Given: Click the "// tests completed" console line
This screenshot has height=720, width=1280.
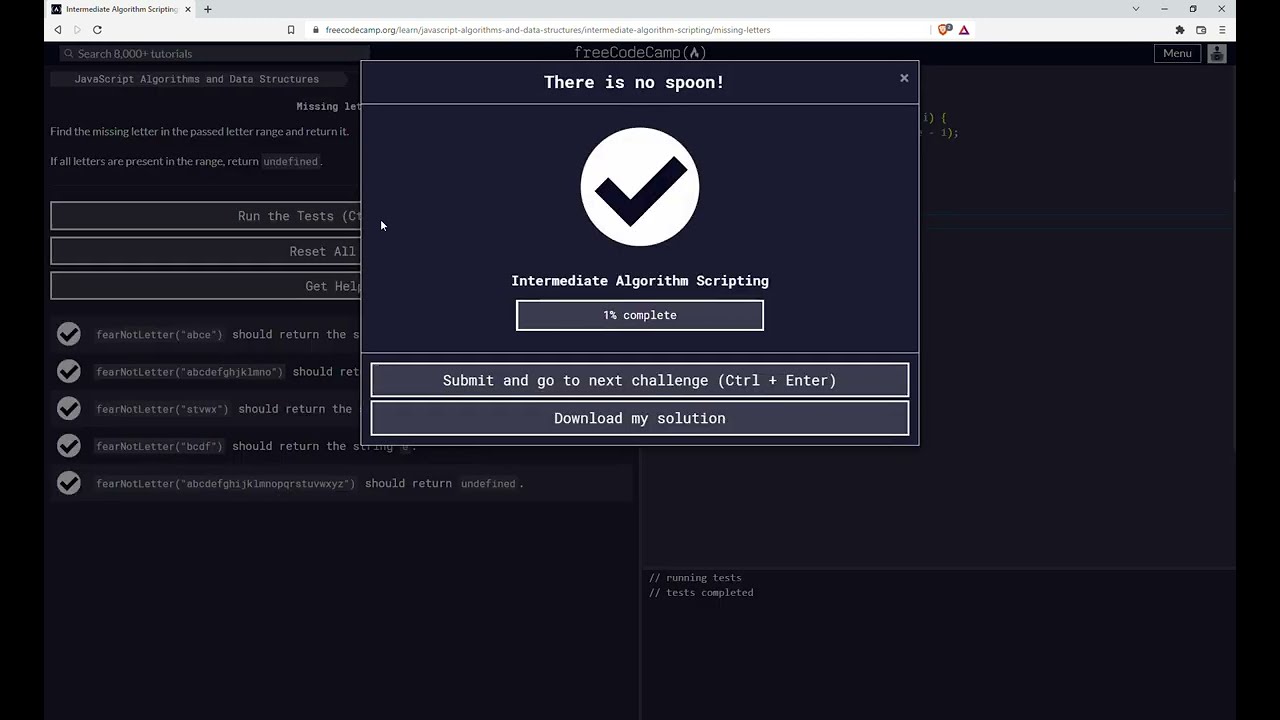Looking at the screenshot, I should (x=701, y=593).
